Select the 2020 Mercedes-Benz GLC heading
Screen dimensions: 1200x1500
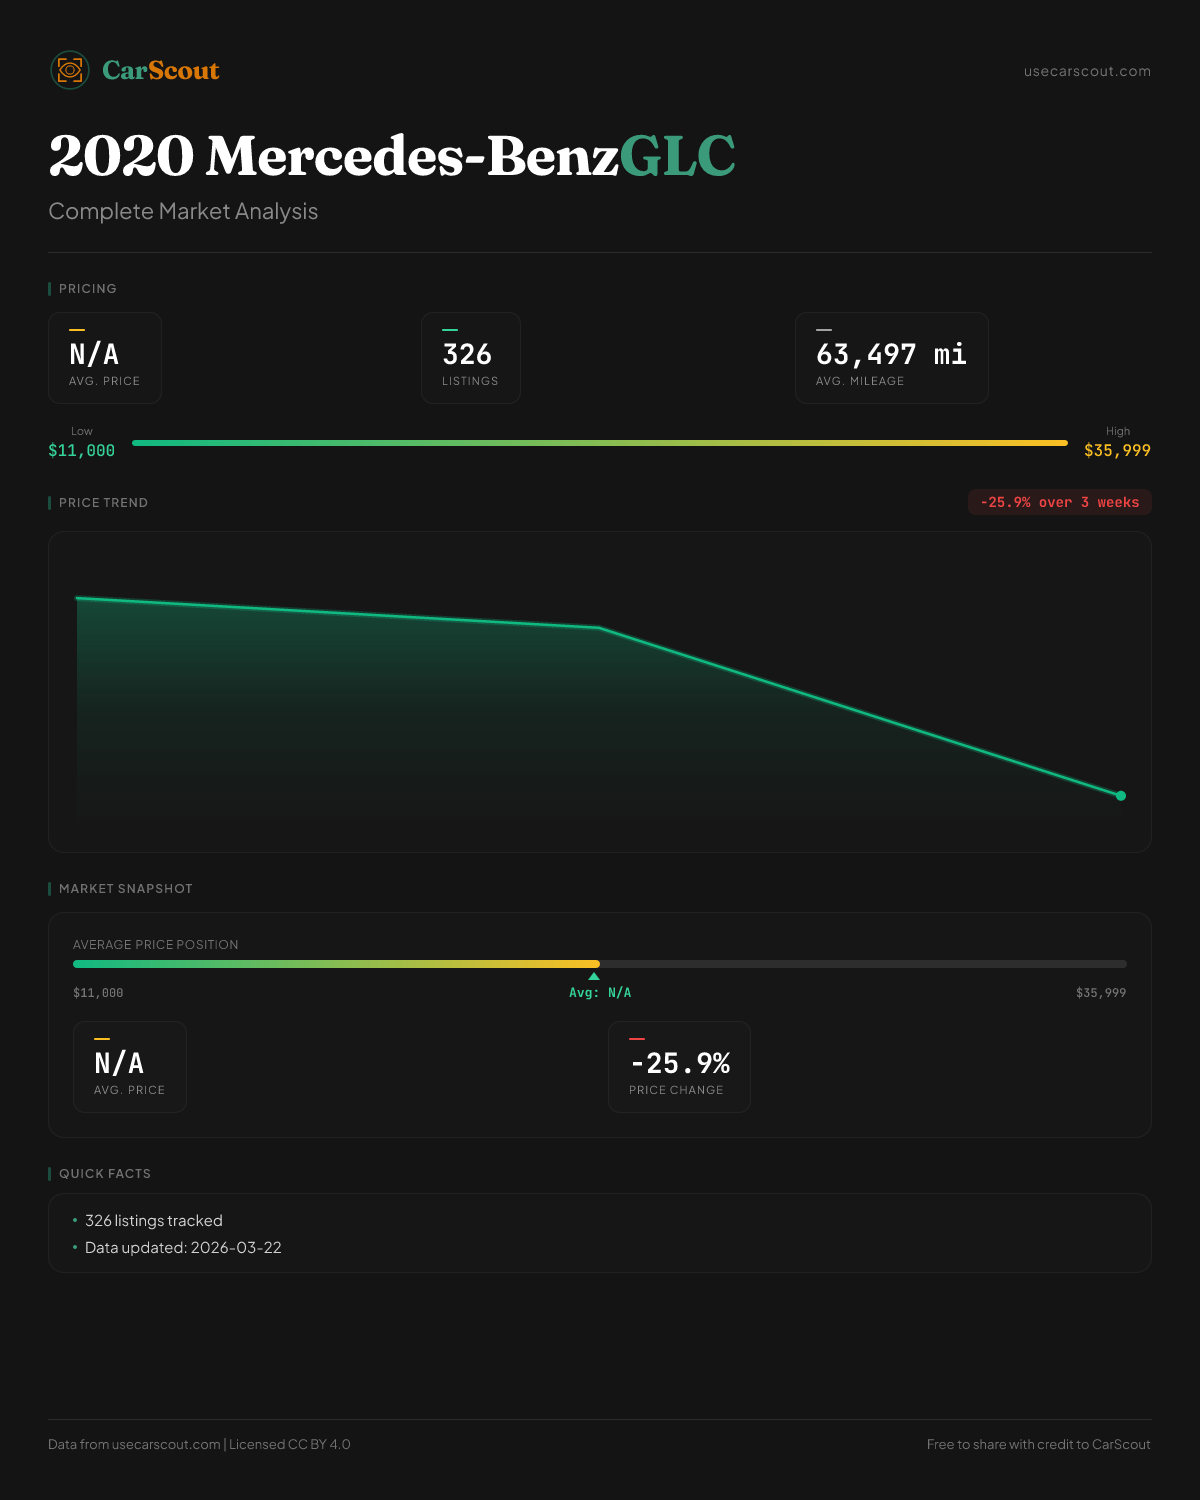coord(392,156)
